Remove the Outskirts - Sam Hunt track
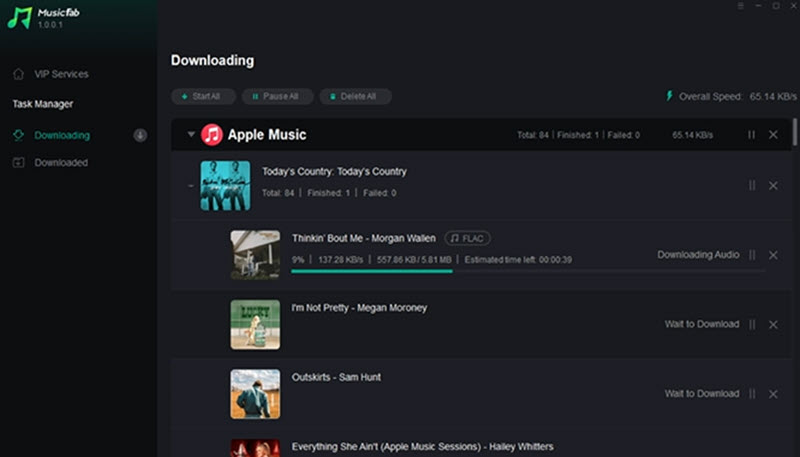Viewport: 800px width, 457px height. 773,394
